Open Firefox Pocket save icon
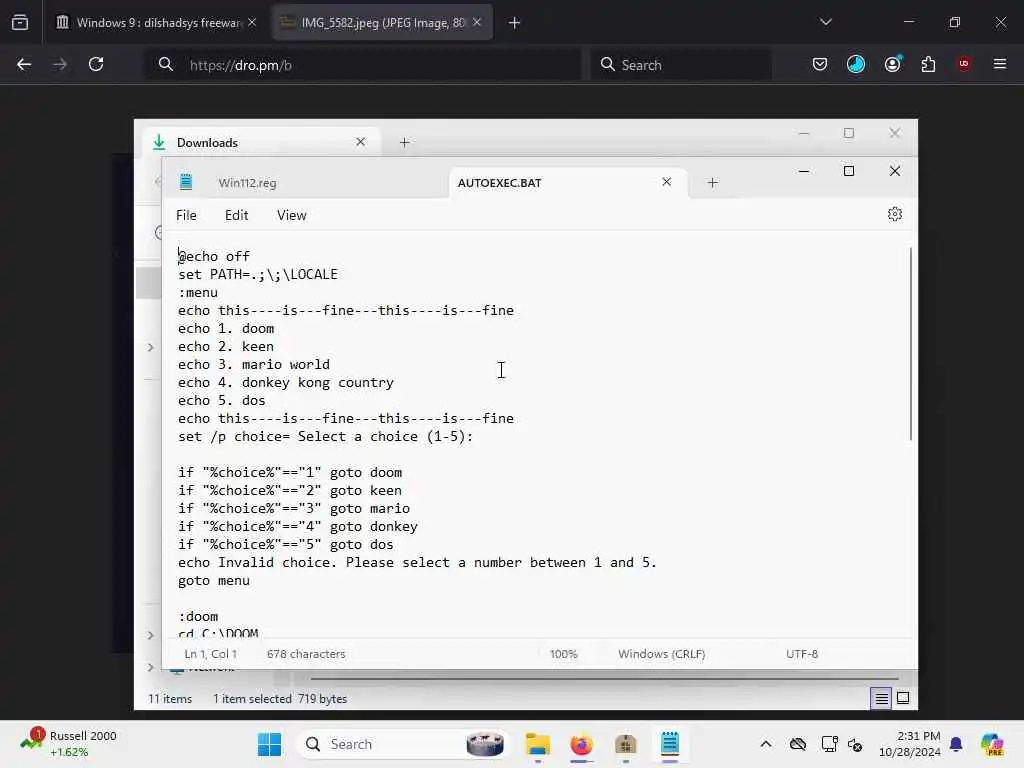 [x=820, y=64]
